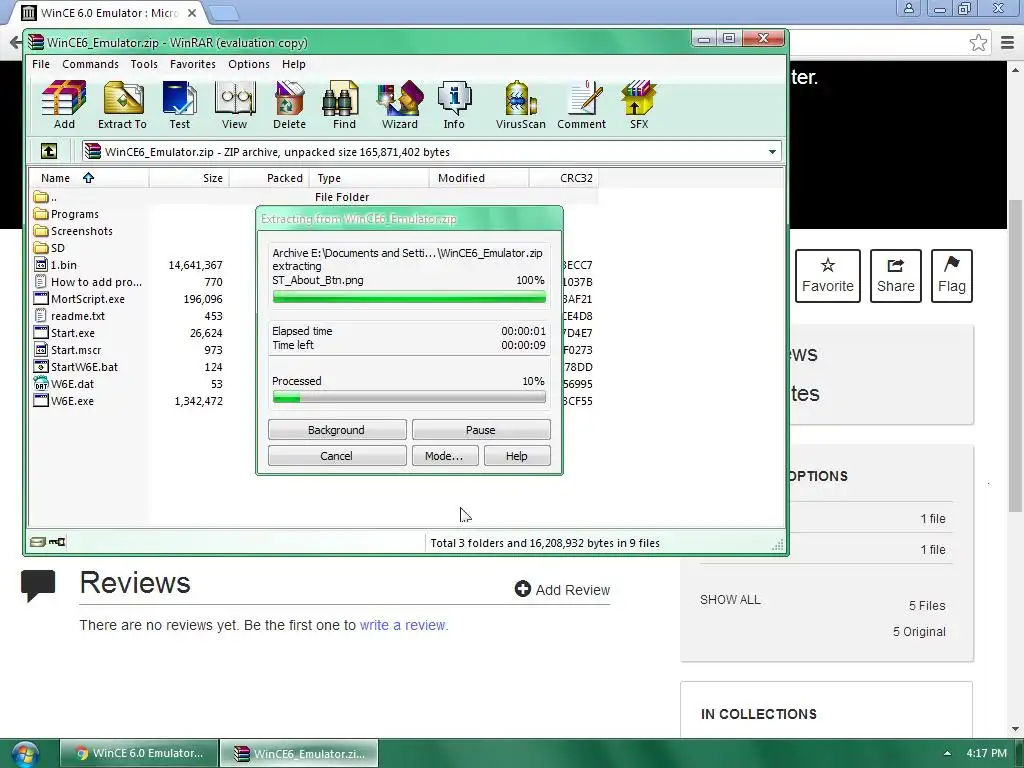The image size is (1024, 768).
Task: Open the Tools menu
Action: point(144,64)
